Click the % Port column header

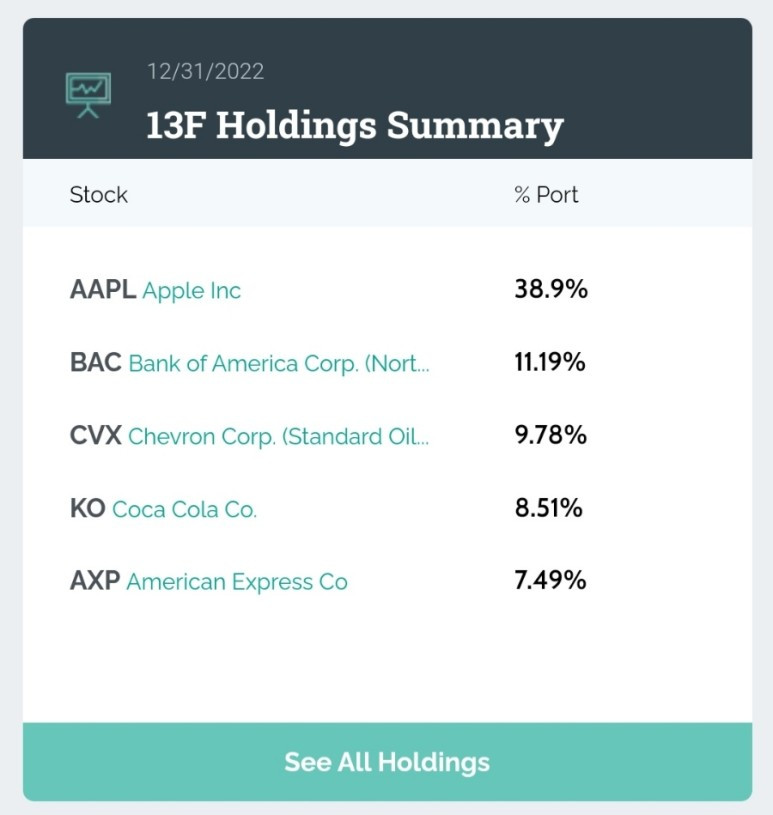coord(546,195)
